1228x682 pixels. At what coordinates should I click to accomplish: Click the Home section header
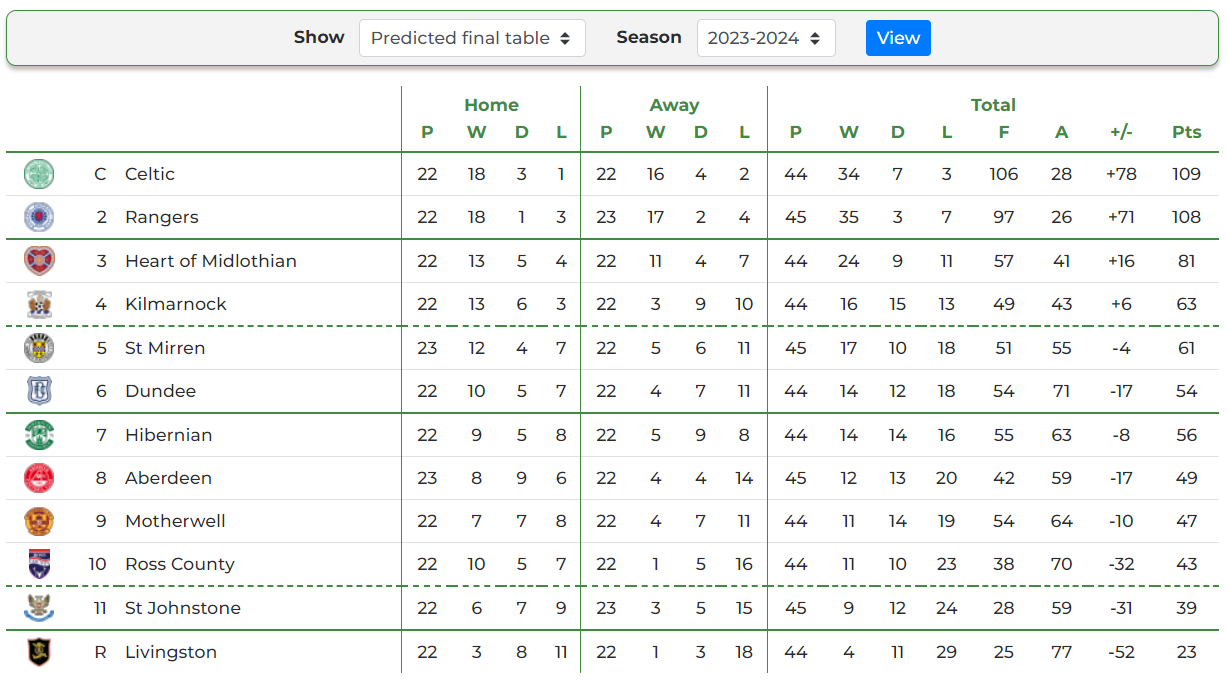point(491,105)
